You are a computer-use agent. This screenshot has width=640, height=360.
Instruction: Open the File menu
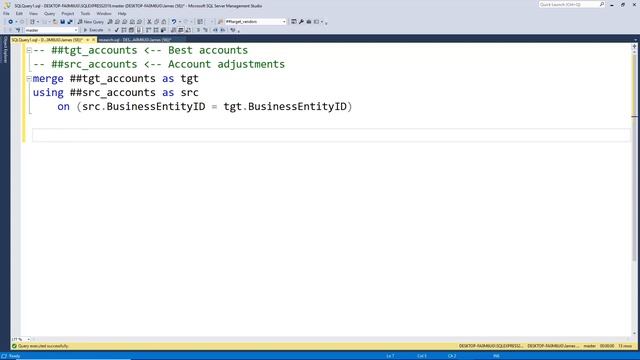(x=6, y=13)
